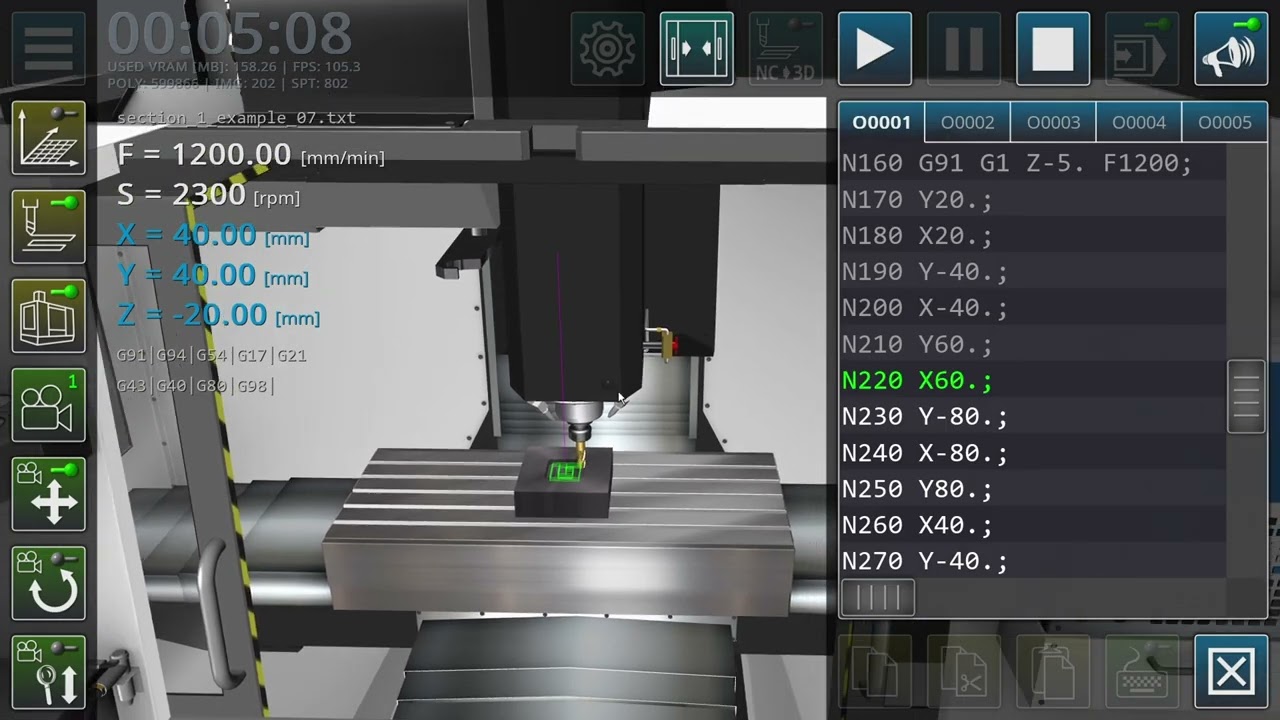Click the vertical scrollbar handle in code panel
Image resolution: width=1280 pixels, height=720 pixels.
point(1247,397)
